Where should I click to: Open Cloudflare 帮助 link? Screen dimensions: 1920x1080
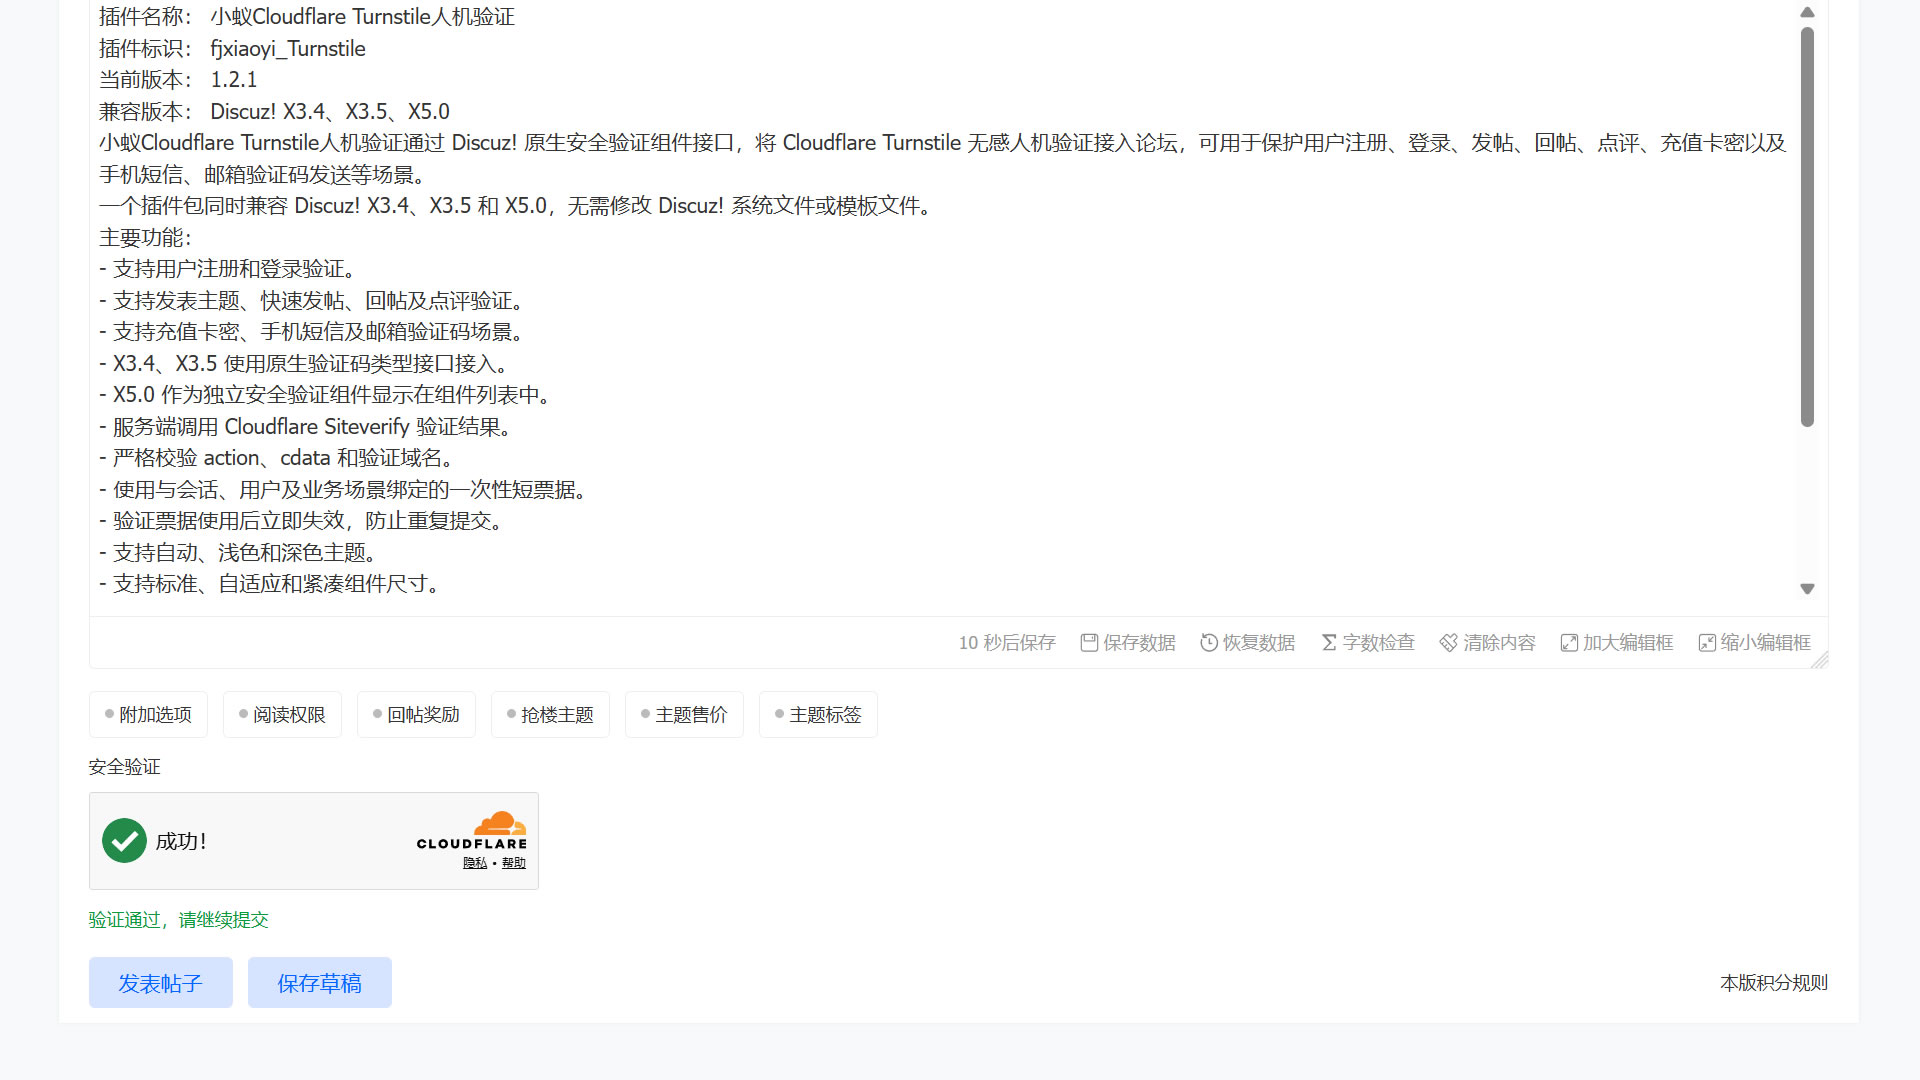[x=514, y=863]
